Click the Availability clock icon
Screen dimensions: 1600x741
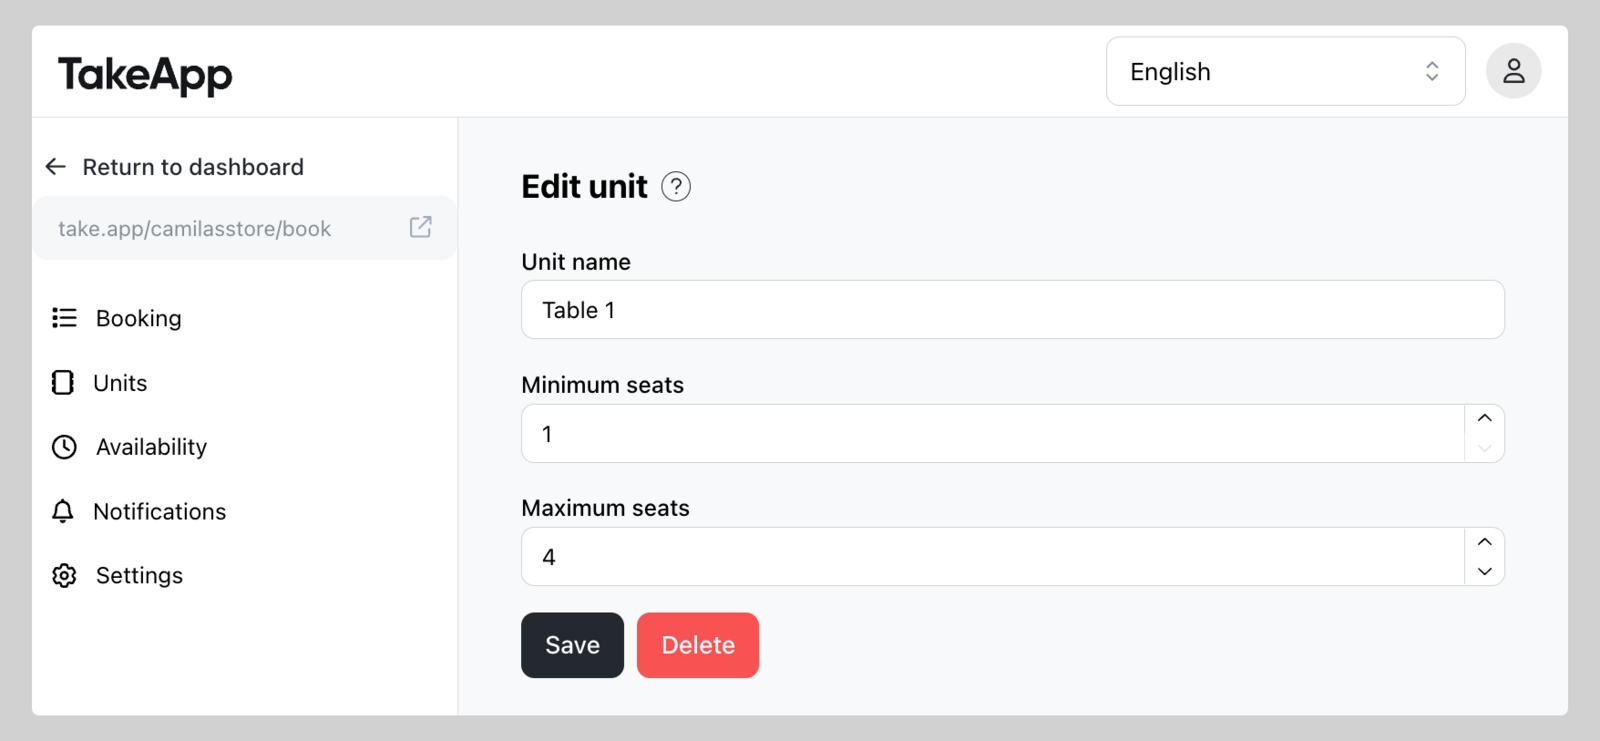pyautogui.click(x=64, y=447)
